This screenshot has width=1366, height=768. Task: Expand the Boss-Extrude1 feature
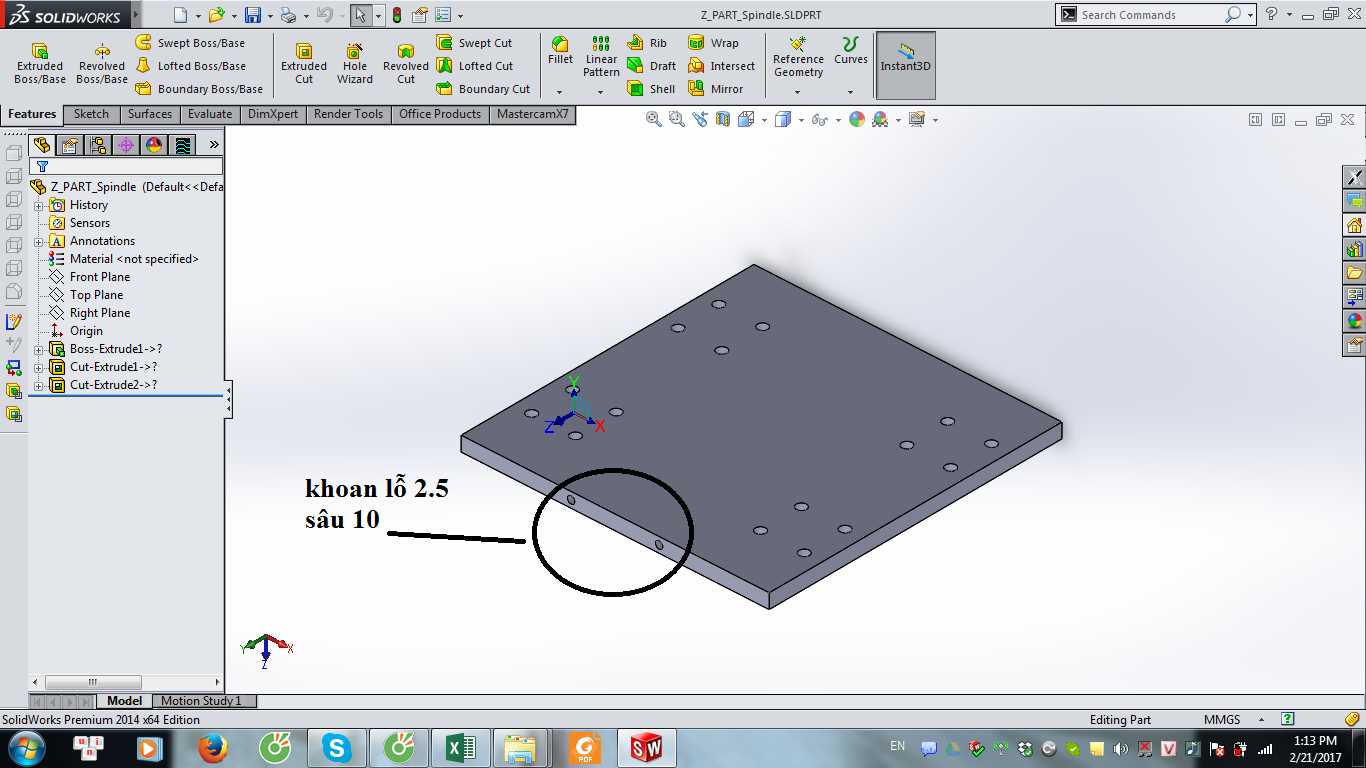(x=39, y=349)
